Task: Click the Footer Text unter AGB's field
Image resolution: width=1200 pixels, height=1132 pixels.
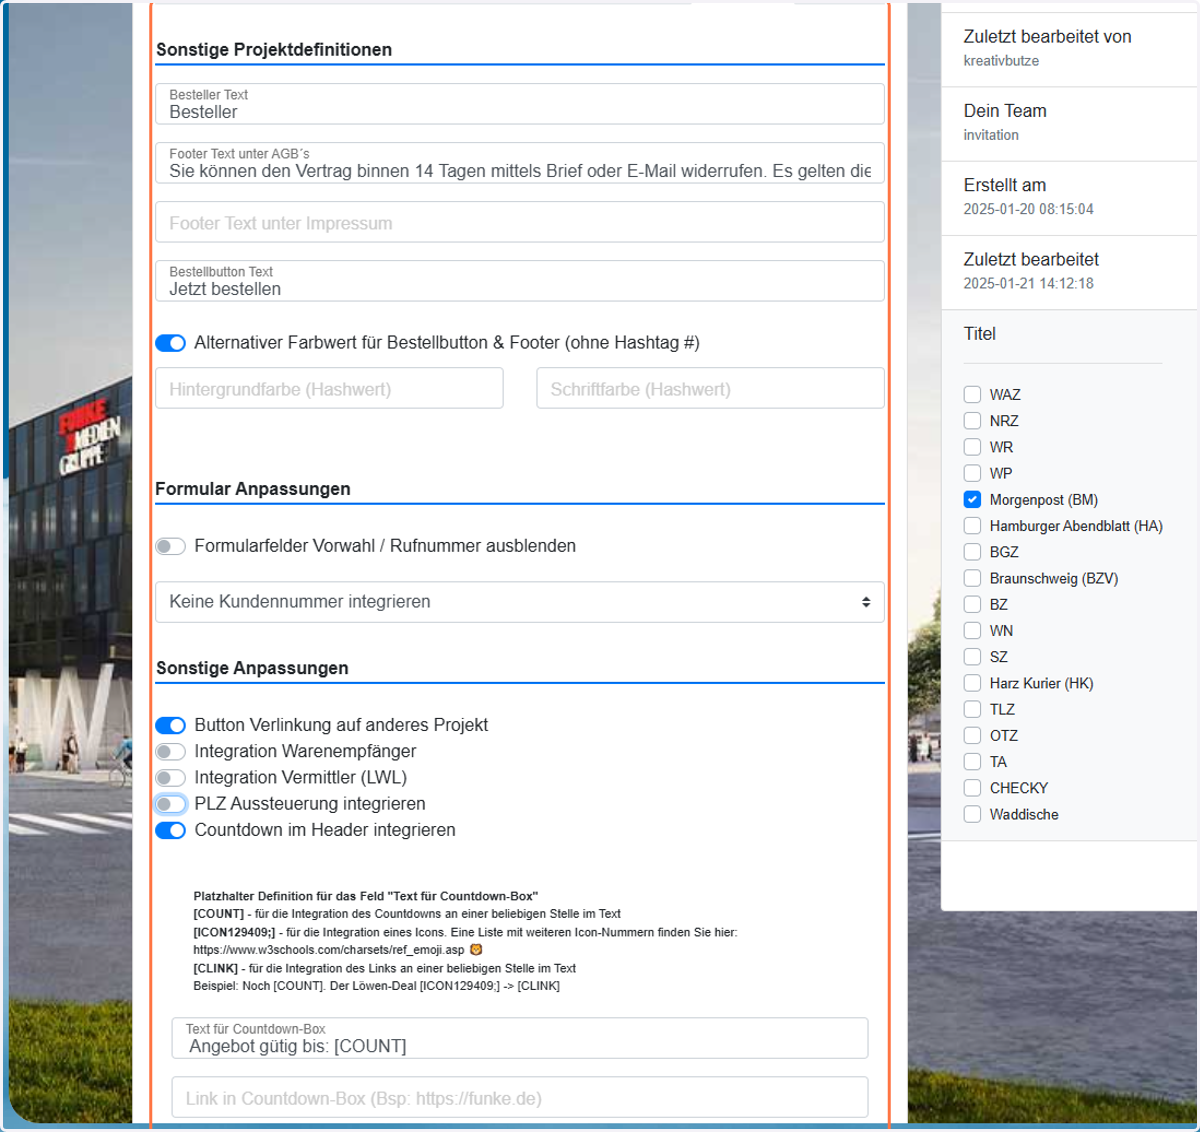Action: pyautogui.click(x=520, y=163)
